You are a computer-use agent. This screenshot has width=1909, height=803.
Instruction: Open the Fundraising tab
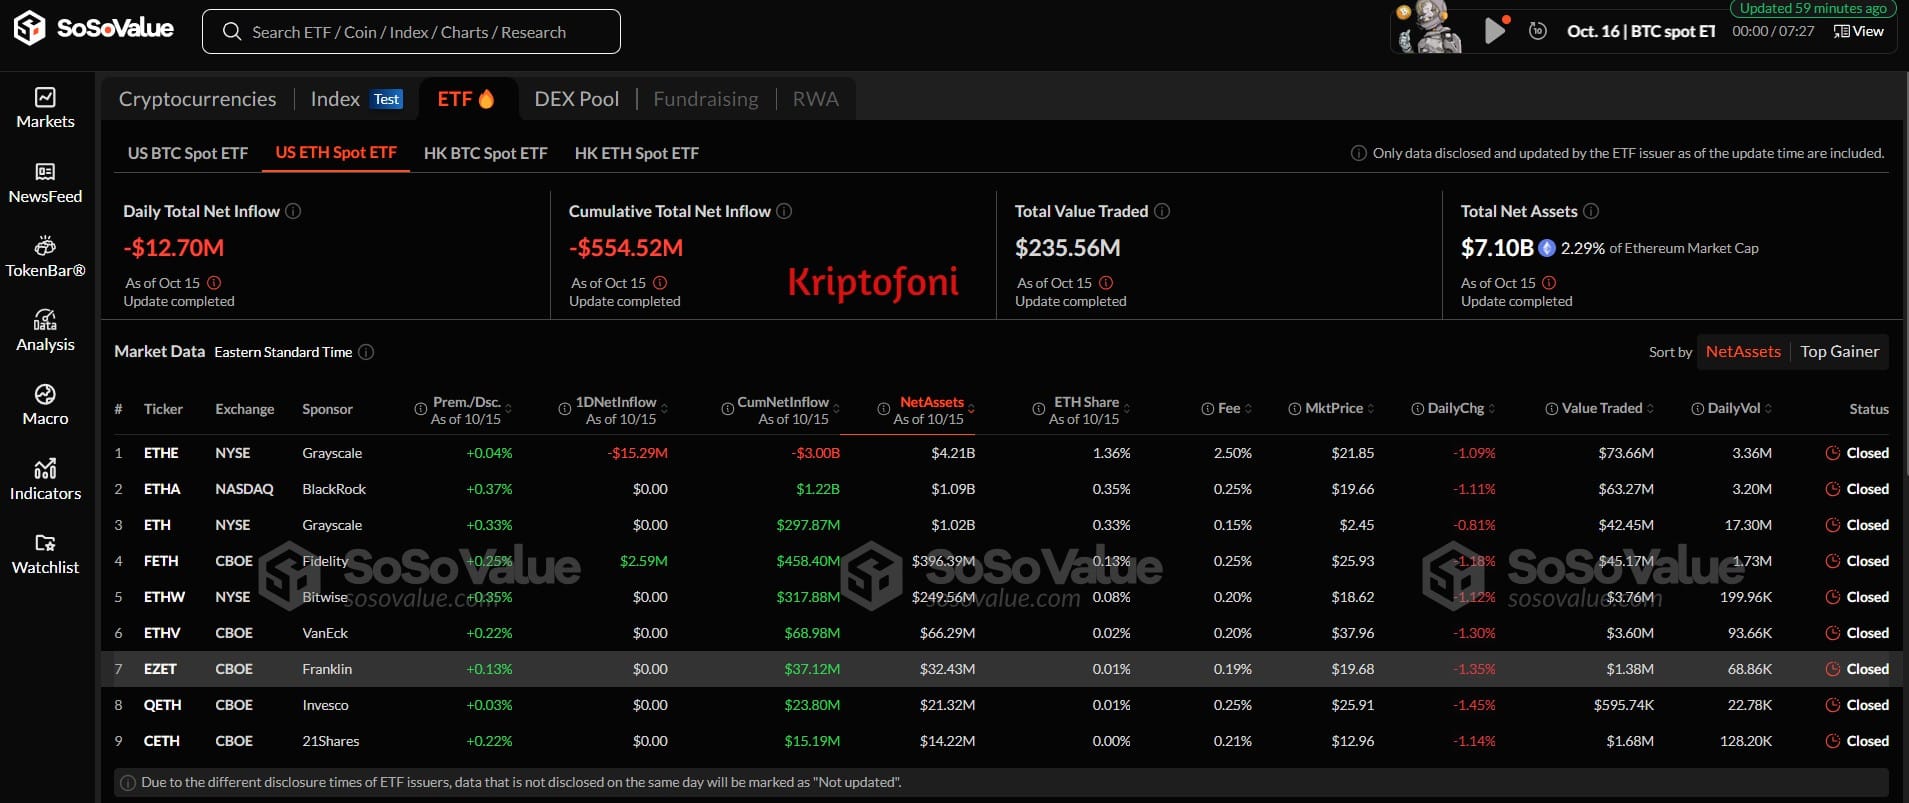click(x=706, y=99)
